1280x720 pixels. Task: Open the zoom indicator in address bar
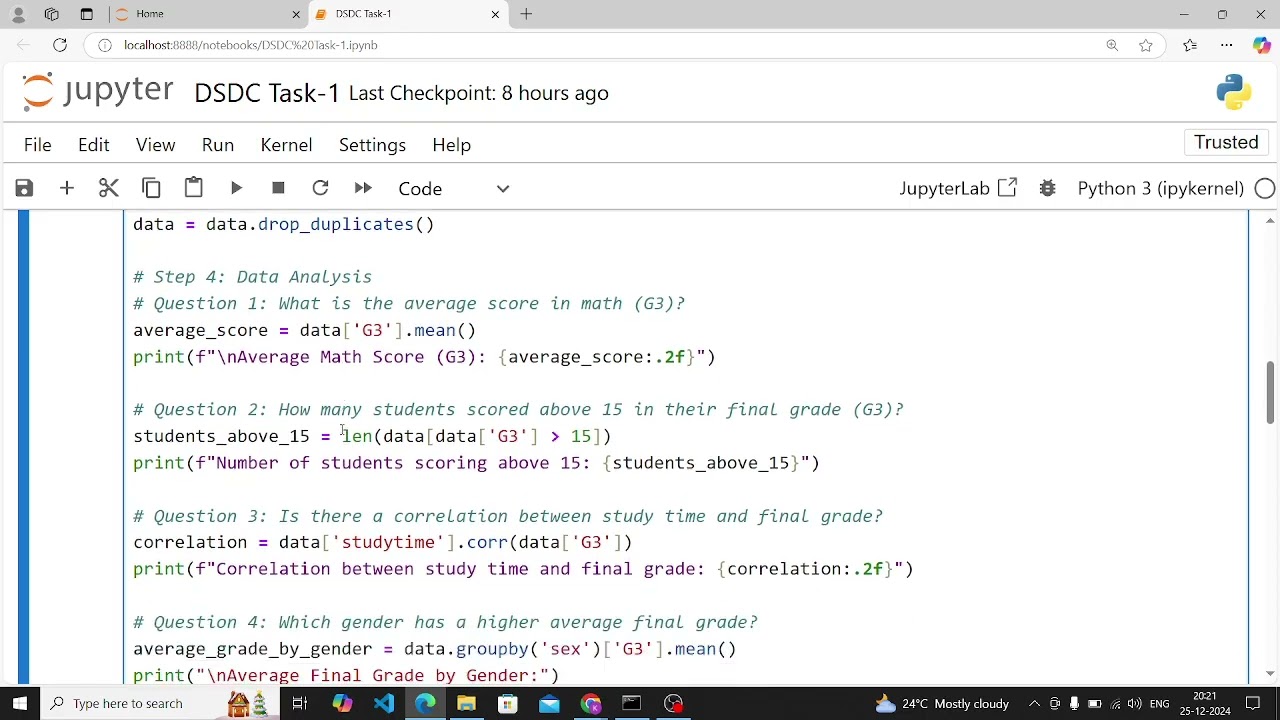tap(1112, 45)
